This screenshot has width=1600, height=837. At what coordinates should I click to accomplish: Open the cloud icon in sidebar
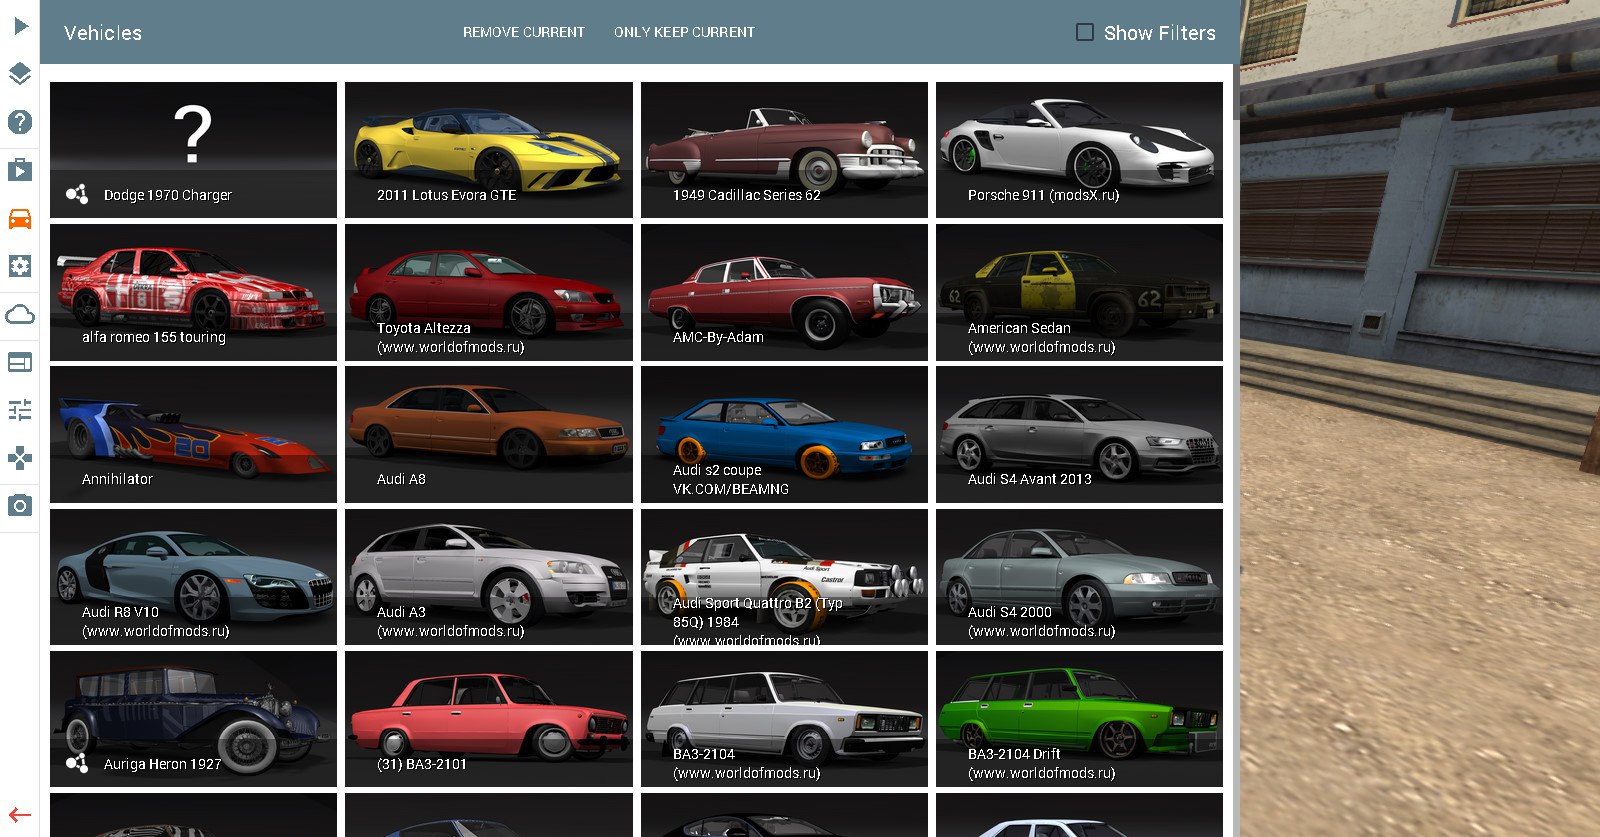pos(20,315)
